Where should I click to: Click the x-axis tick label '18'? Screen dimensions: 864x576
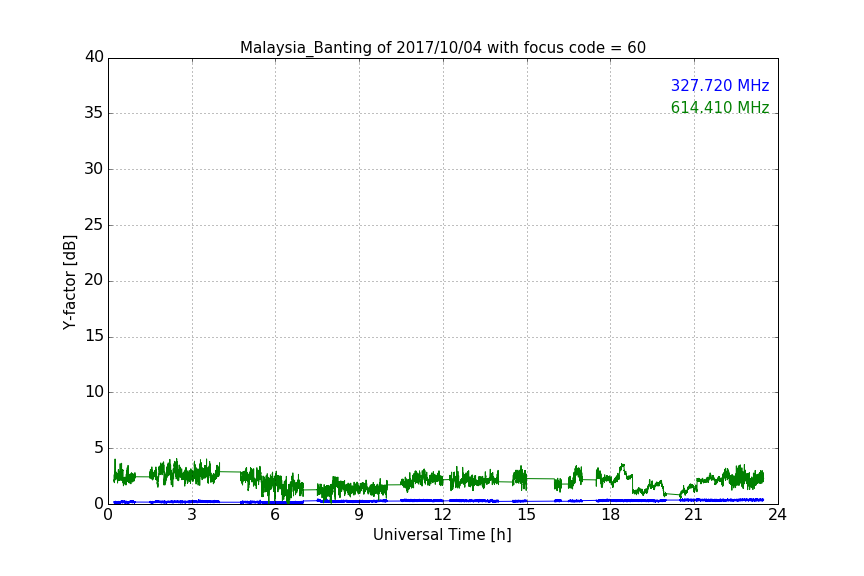coord(611,515)
